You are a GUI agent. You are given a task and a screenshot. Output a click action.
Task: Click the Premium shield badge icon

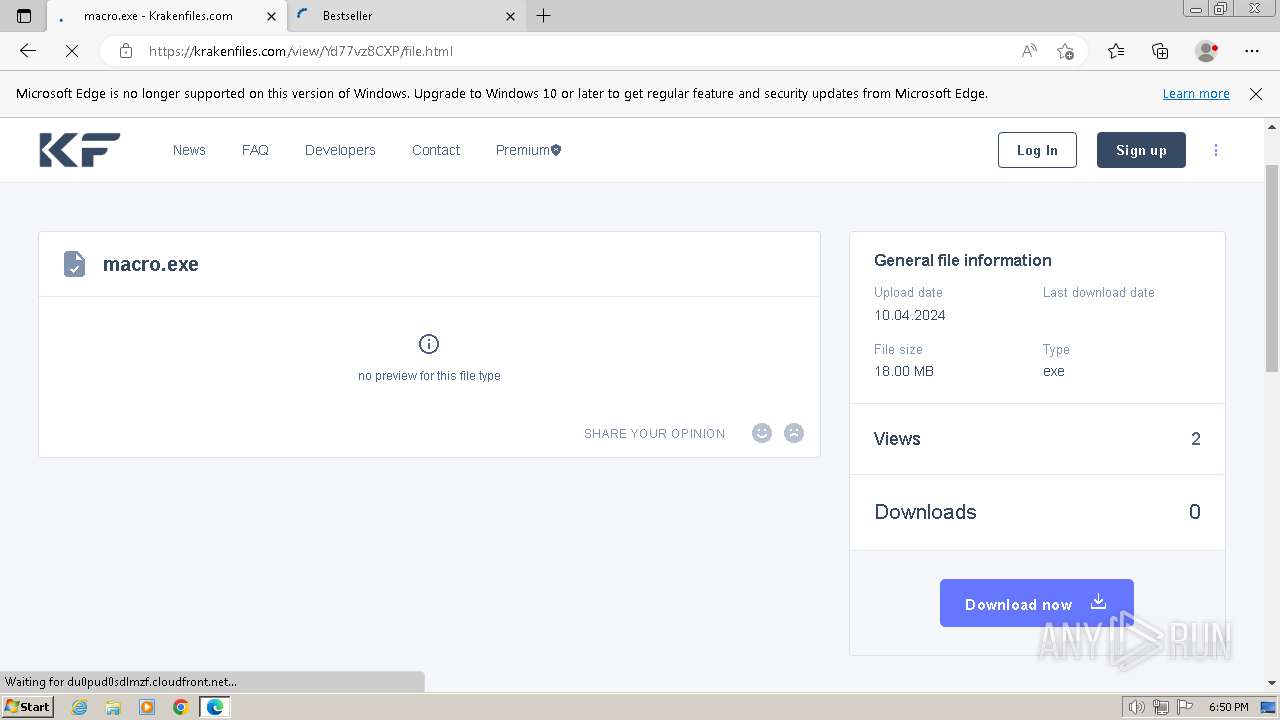click(556, 150)
